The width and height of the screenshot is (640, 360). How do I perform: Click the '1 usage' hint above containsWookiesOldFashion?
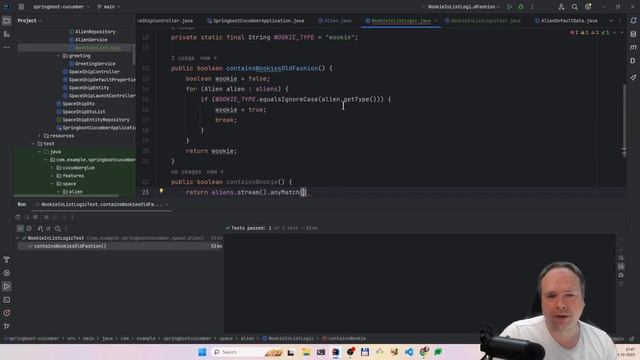click(182, 58)
